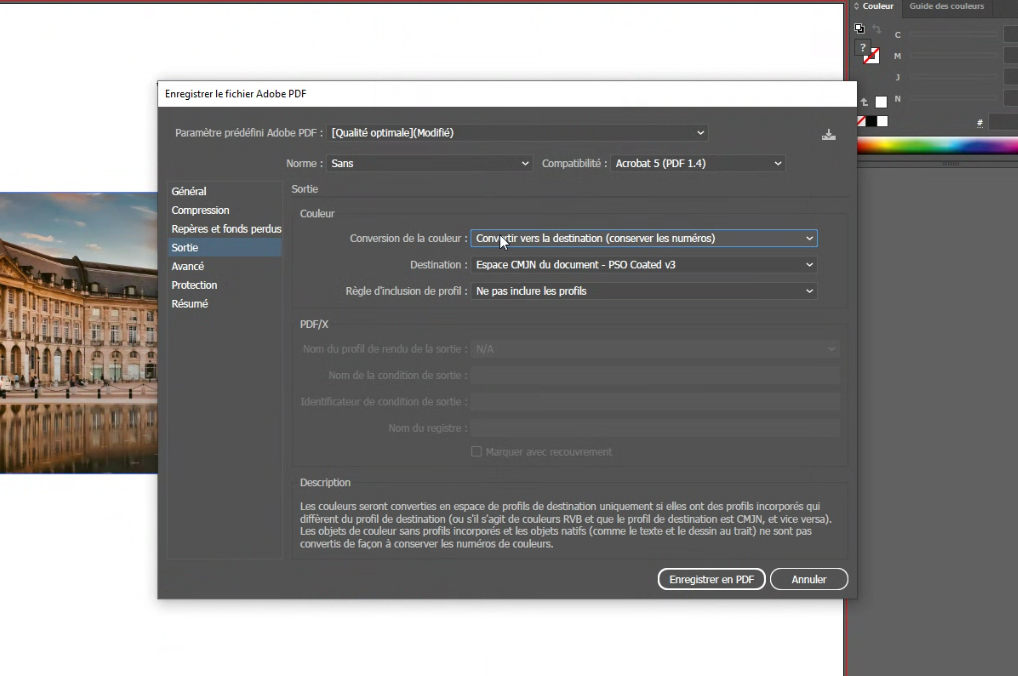Click the stroke box with red slash
Viewport: 1018px width, 676px height.
tap(872, 57)
